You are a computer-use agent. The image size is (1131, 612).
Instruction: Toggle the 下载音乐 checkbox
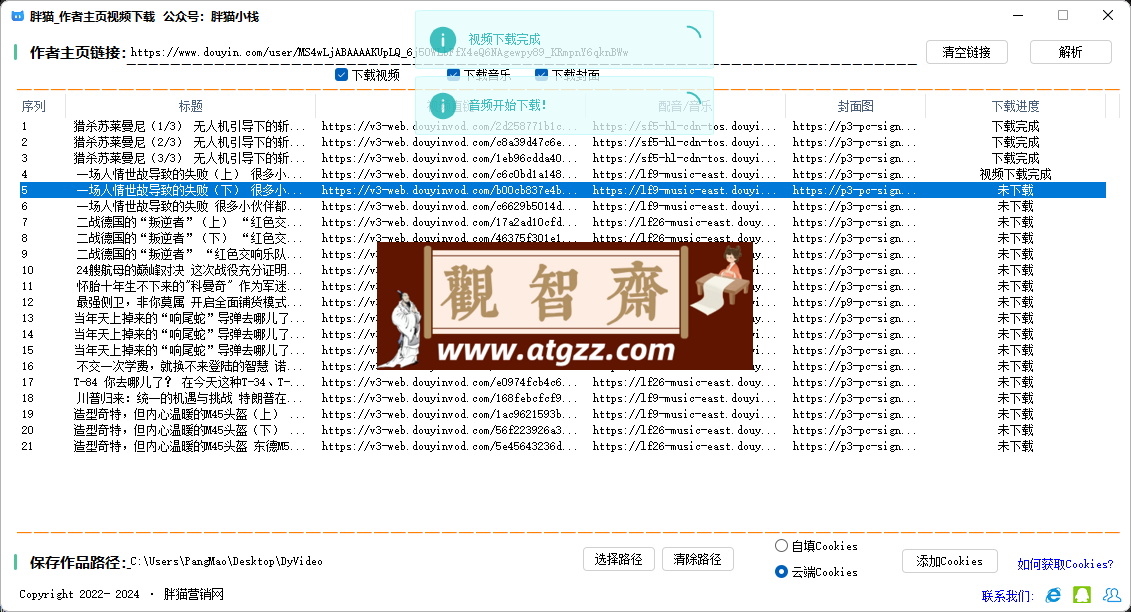coord(453,74)
